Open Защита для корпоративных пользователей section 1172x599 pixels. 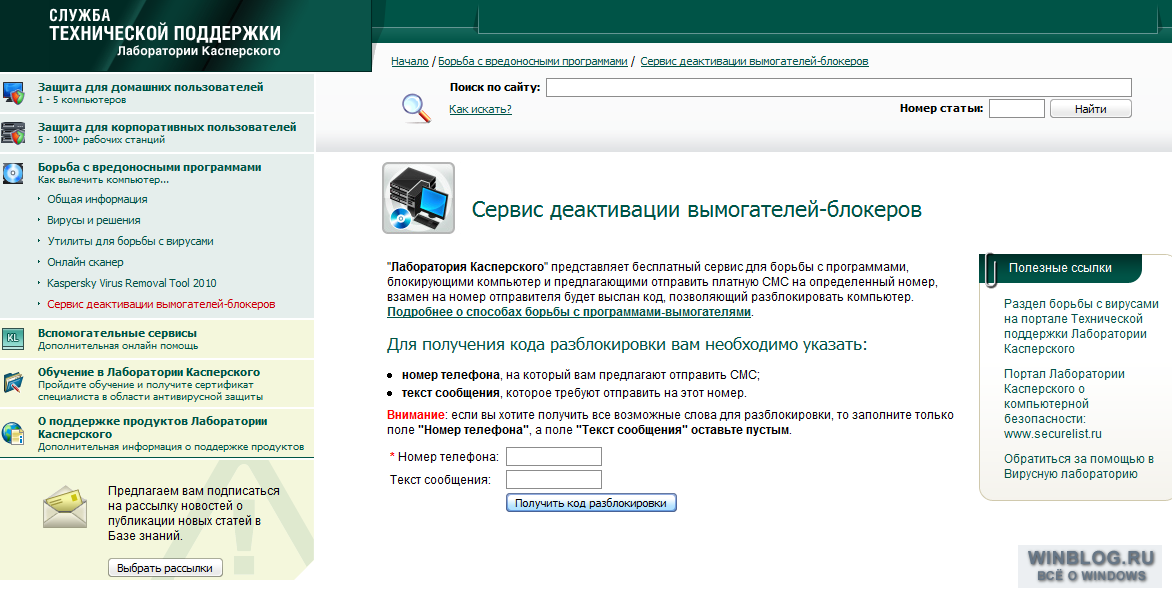click(x=167, y=127)
